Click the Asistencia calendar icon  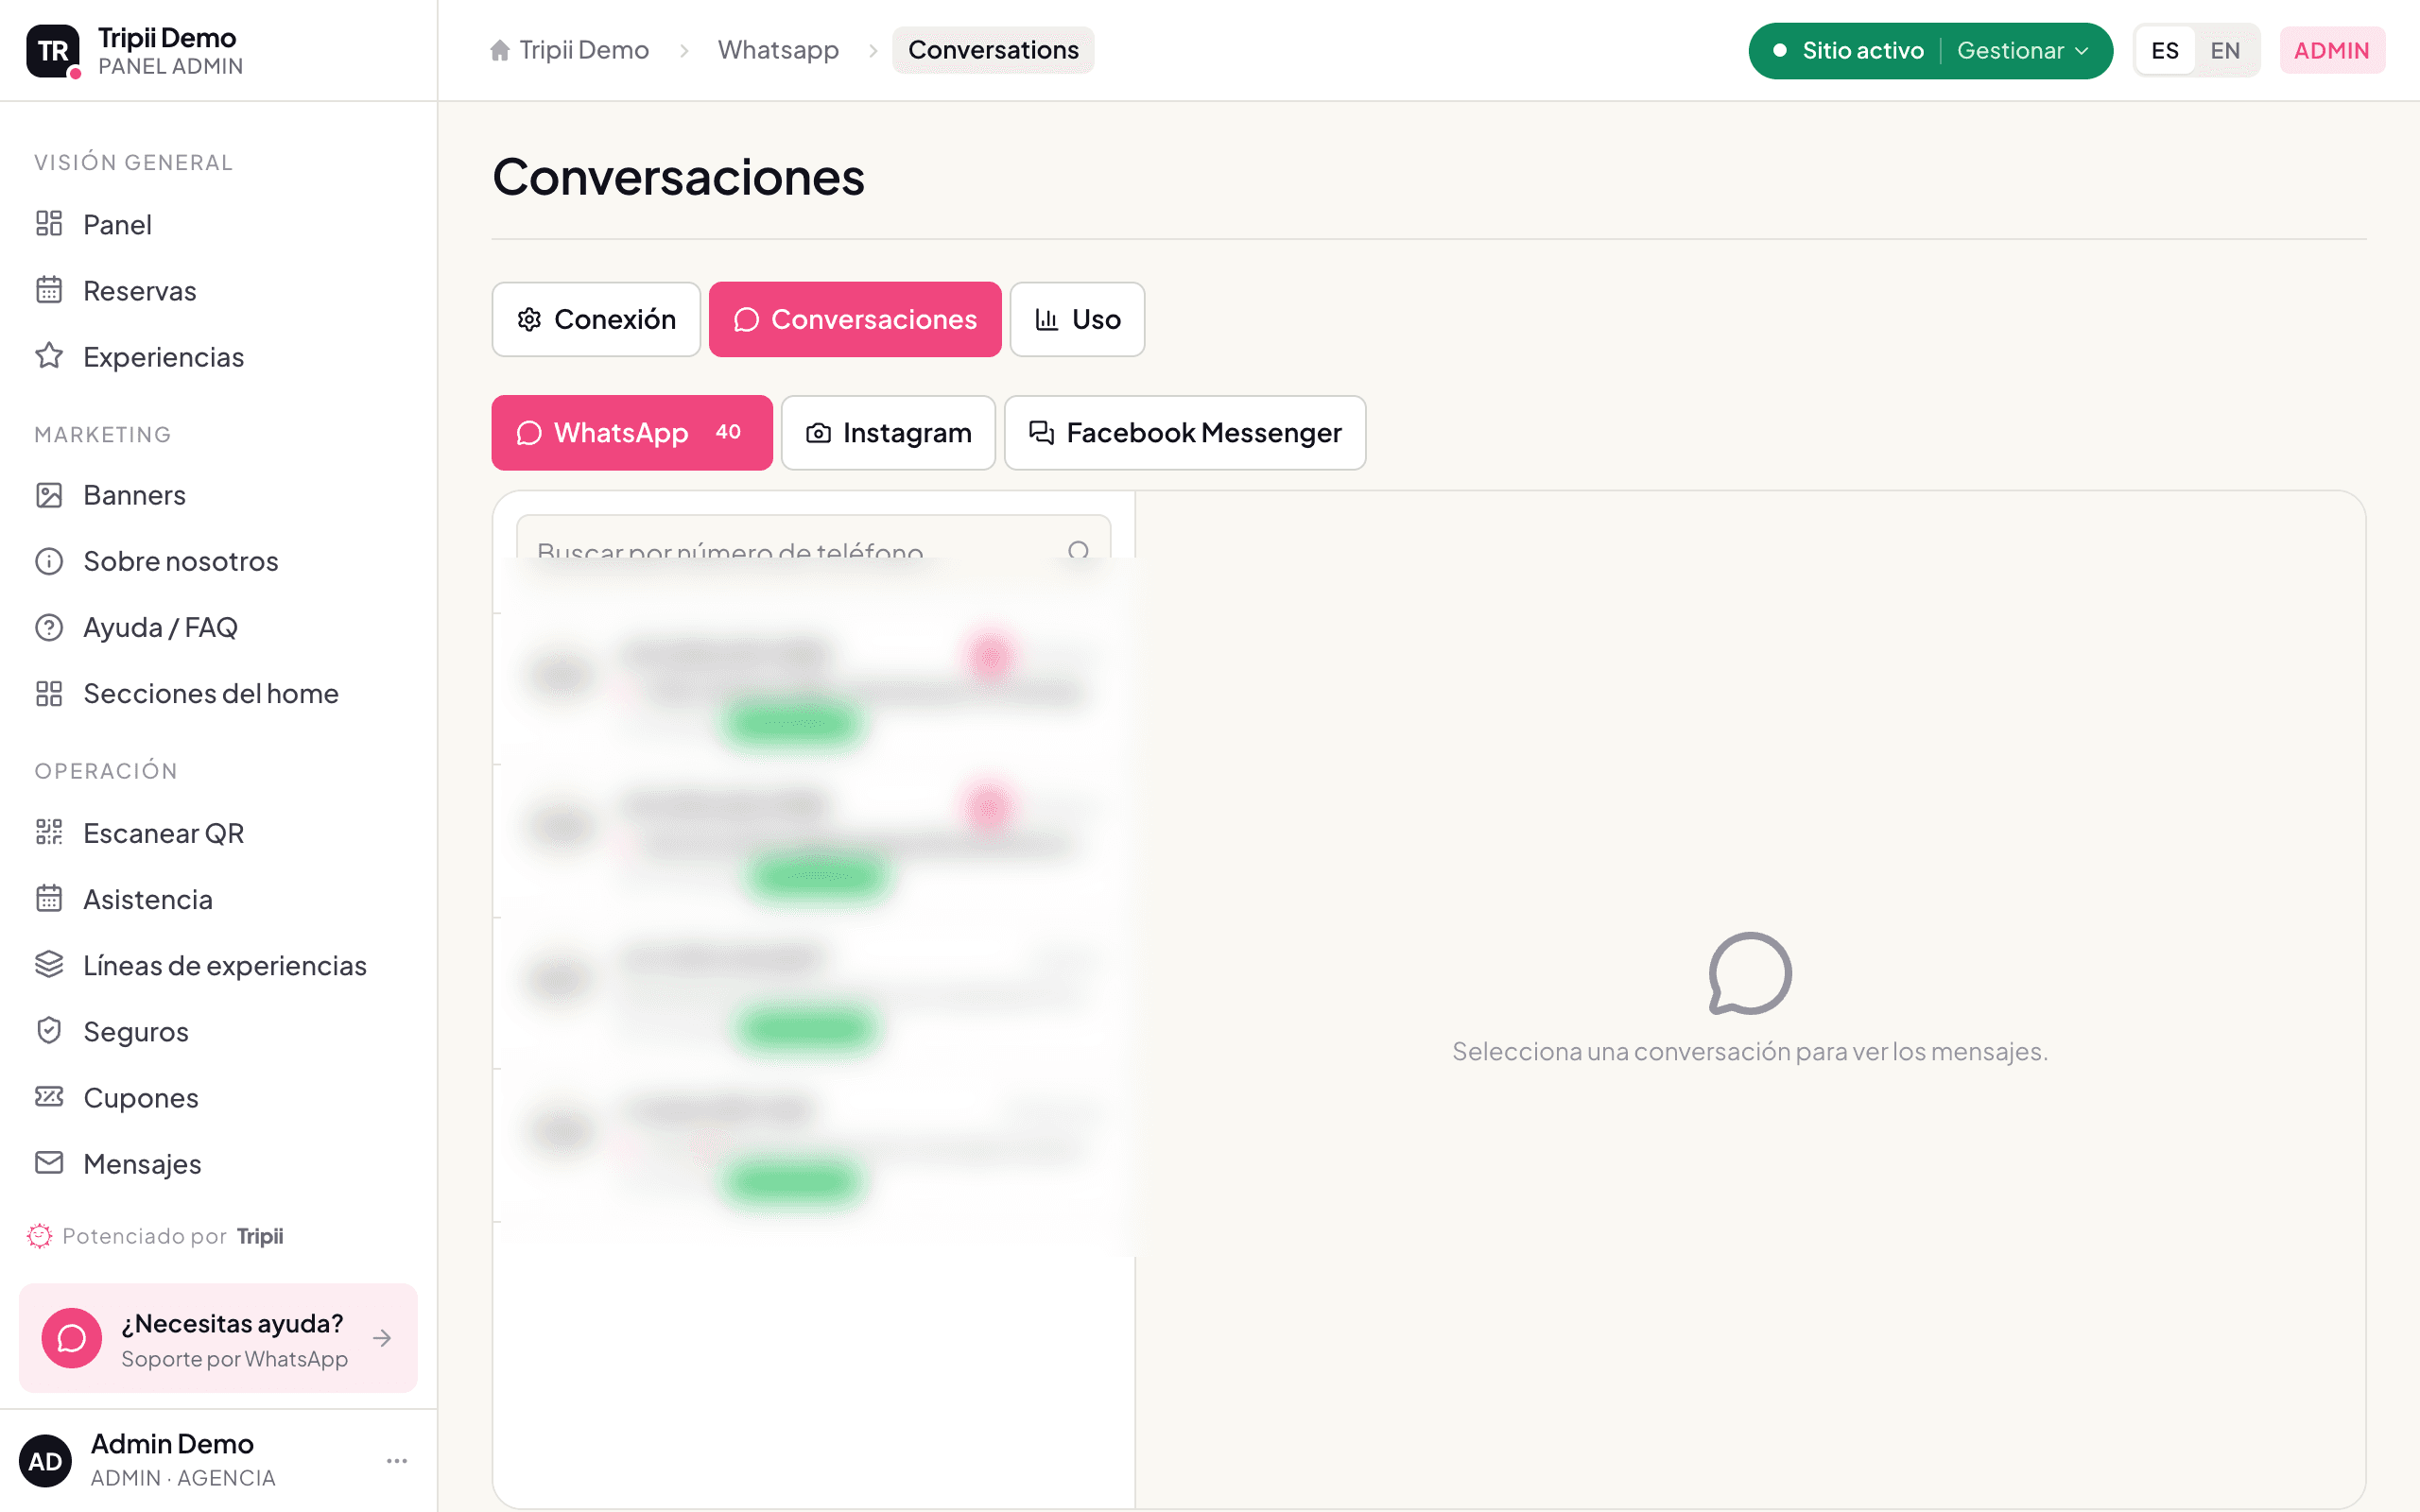[x=49, y=898]
